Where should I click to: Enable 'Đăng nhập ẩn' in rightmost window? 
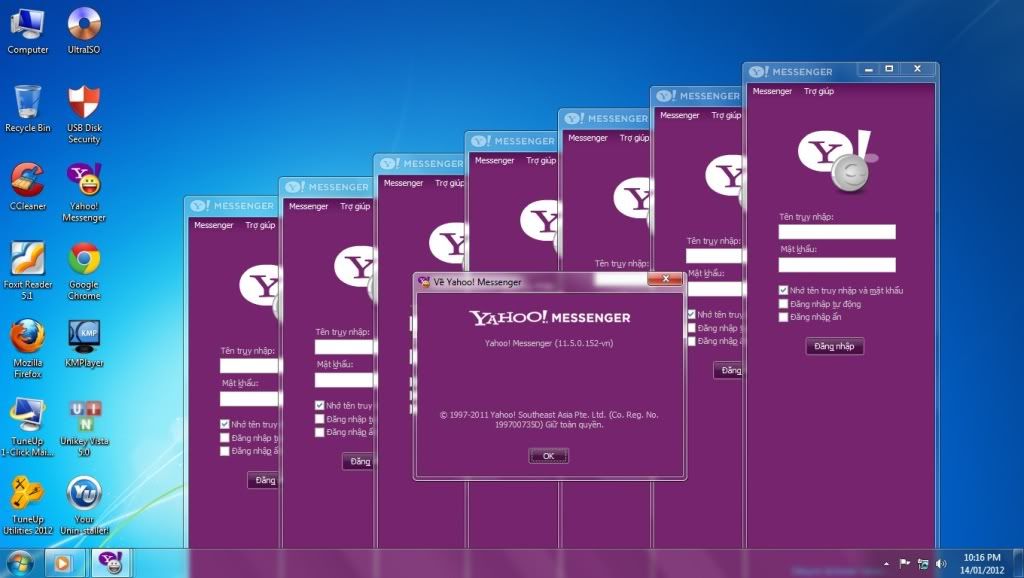tap(783, 317)
